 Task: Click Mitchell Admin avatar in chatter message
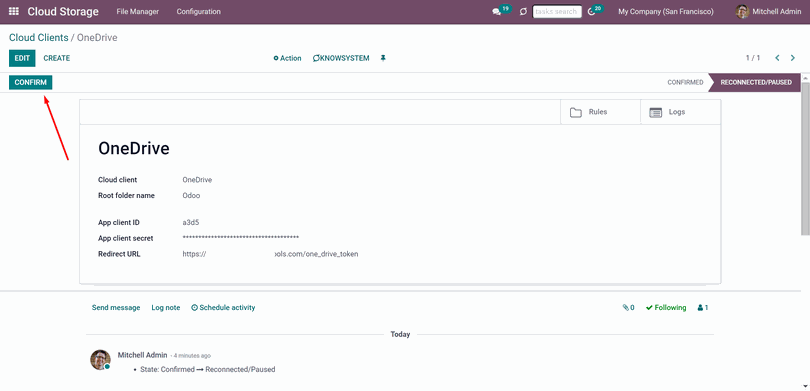(x=100, y=360)
